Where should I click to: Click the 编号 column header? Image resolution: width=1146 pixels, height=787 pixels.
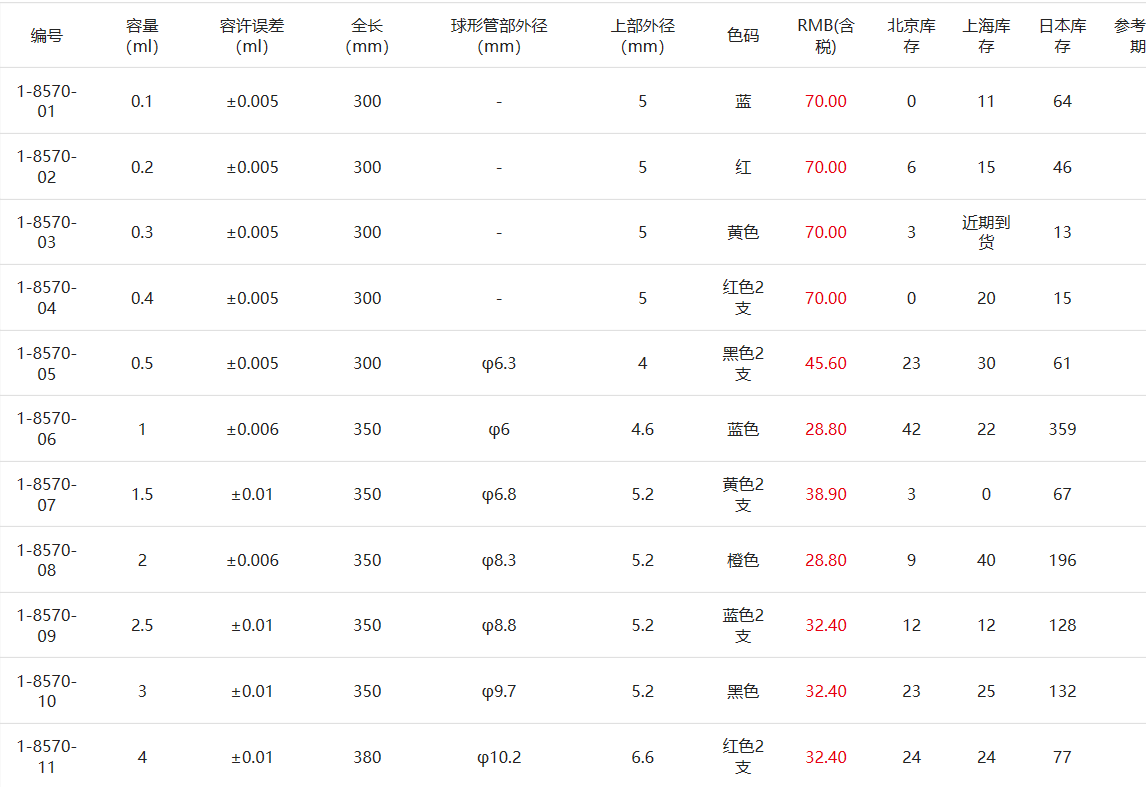click(x=47, y=36)
